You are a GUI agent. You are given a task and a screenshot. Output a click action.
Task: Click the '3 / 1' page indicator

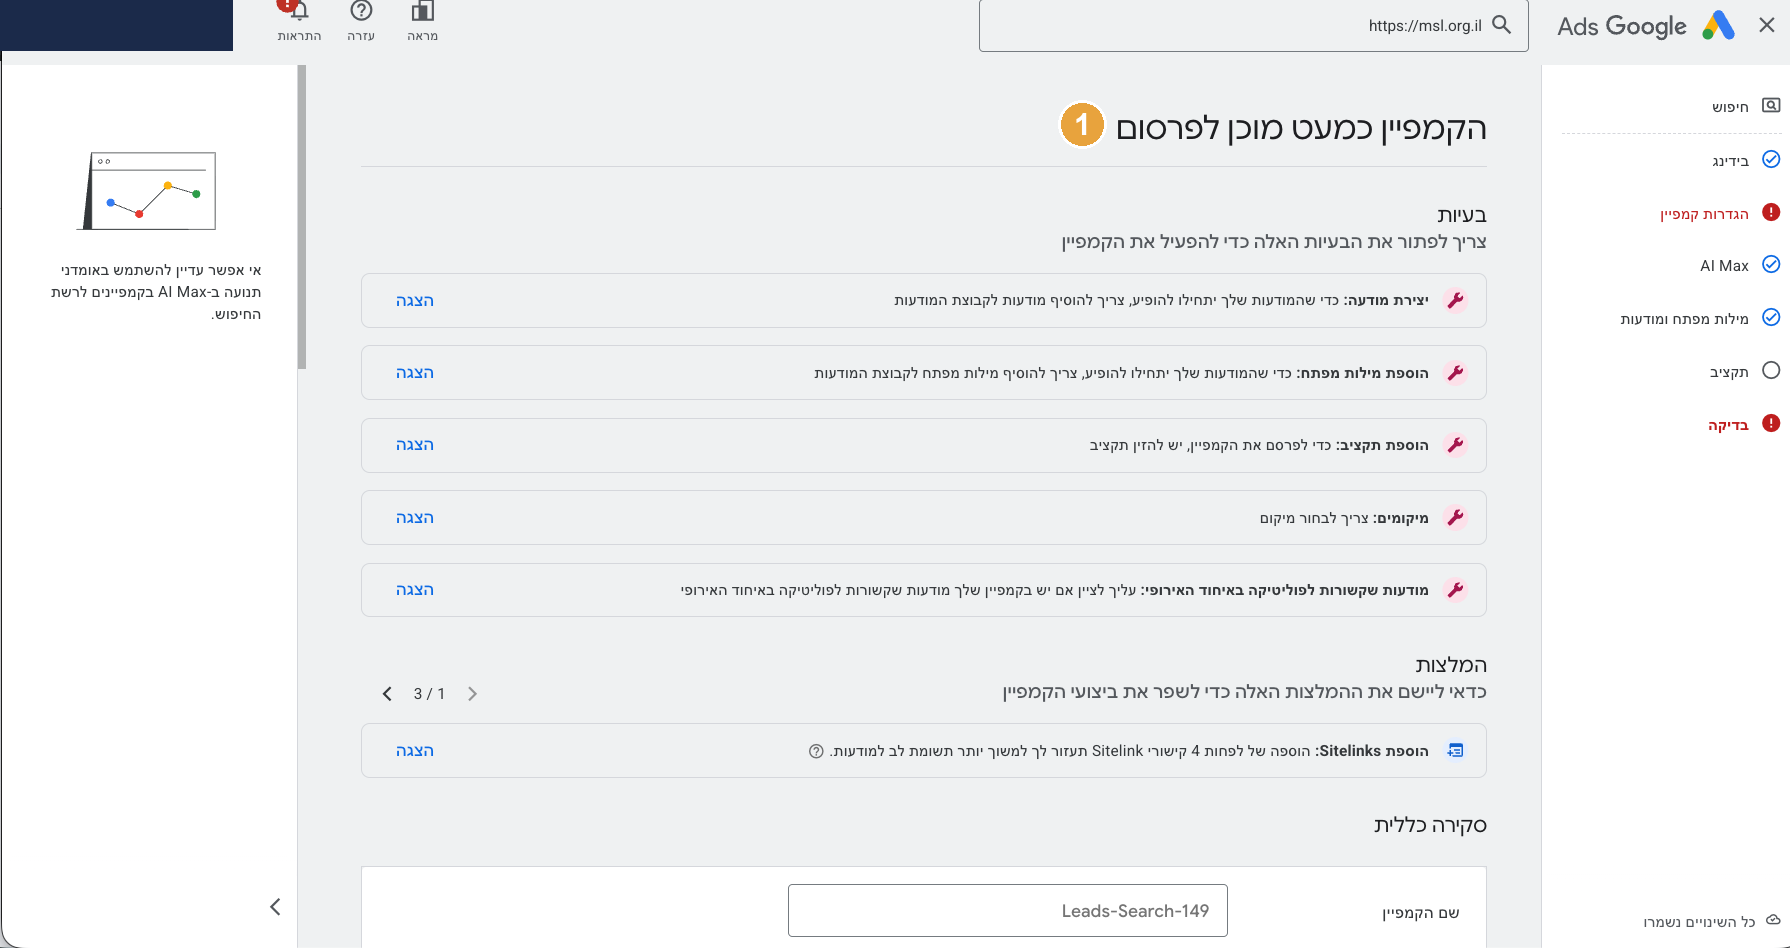click(429, 694)
